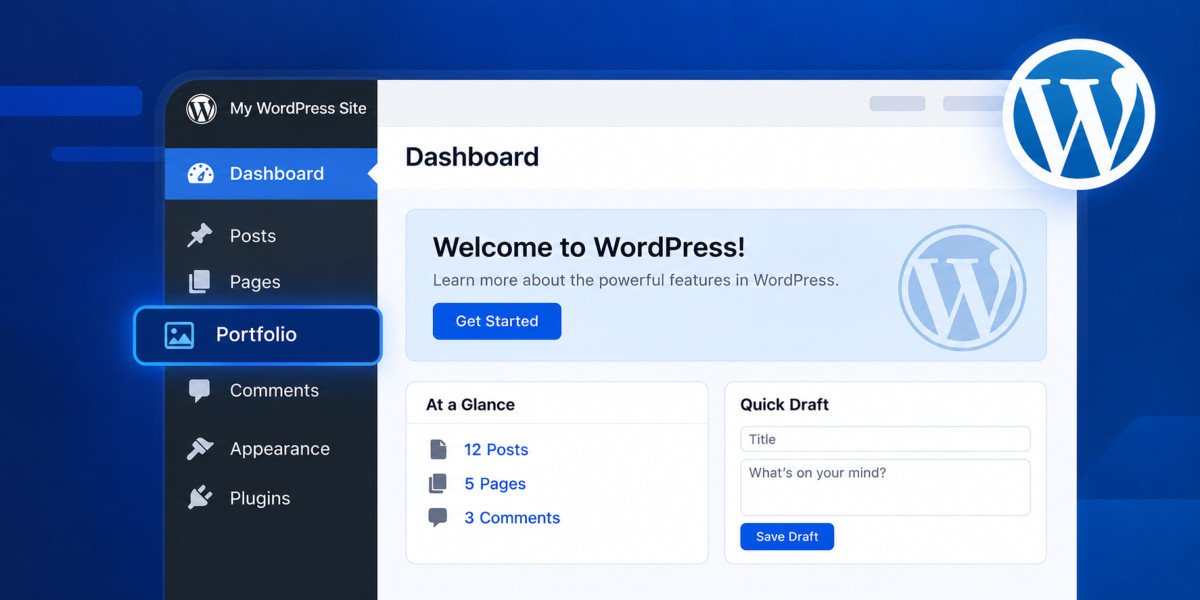Open the 3 Comments link

pyautogui.click(x=512, y=518)
